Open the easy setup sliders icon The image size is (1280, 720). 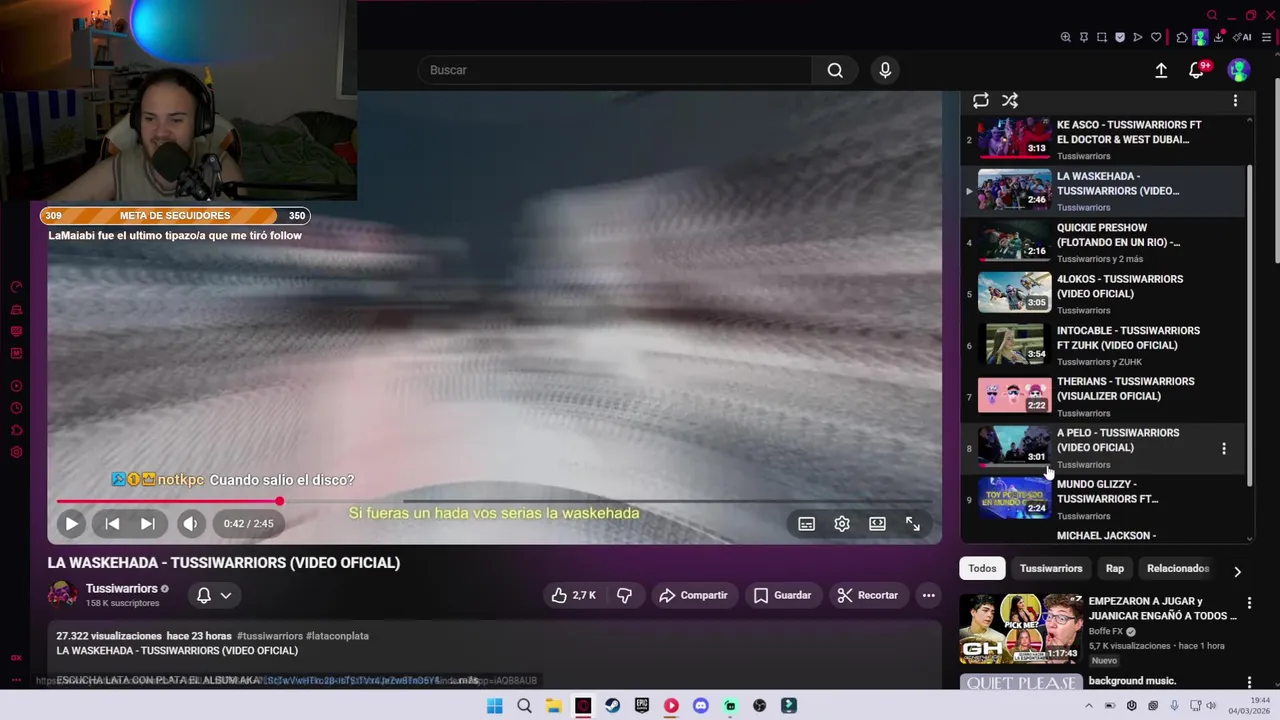(x=1266, y=37)
